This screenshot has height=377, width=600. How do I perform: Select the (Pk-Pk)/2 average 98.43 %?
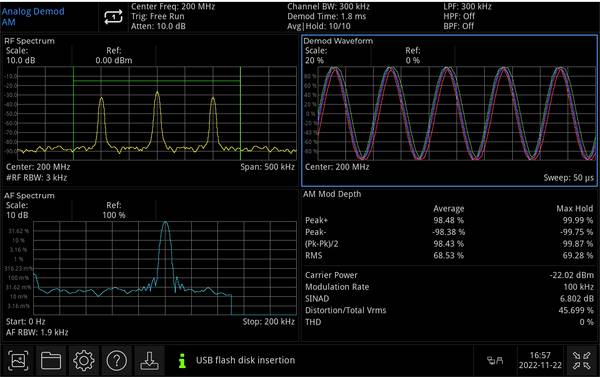coord(448,244)
